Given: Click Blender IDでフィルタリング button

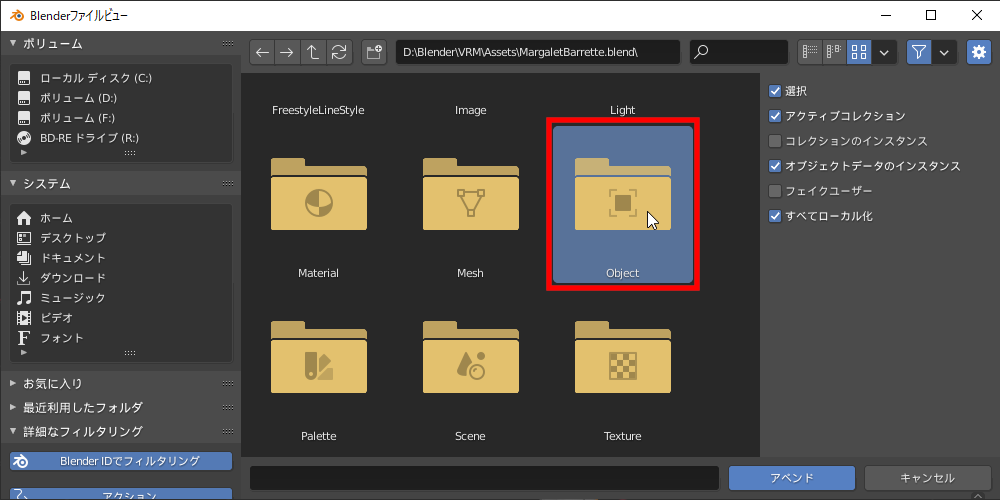Looking at the screenshot, I should (x=121, y=460).
